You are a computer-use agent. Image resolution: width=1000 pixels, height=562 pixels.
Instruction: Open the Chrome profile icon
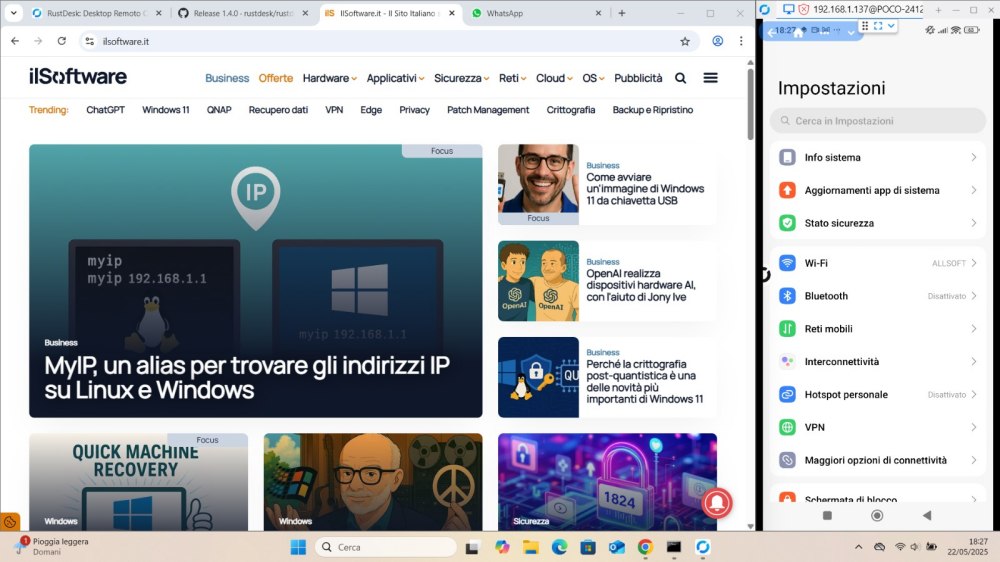(717, 41)
